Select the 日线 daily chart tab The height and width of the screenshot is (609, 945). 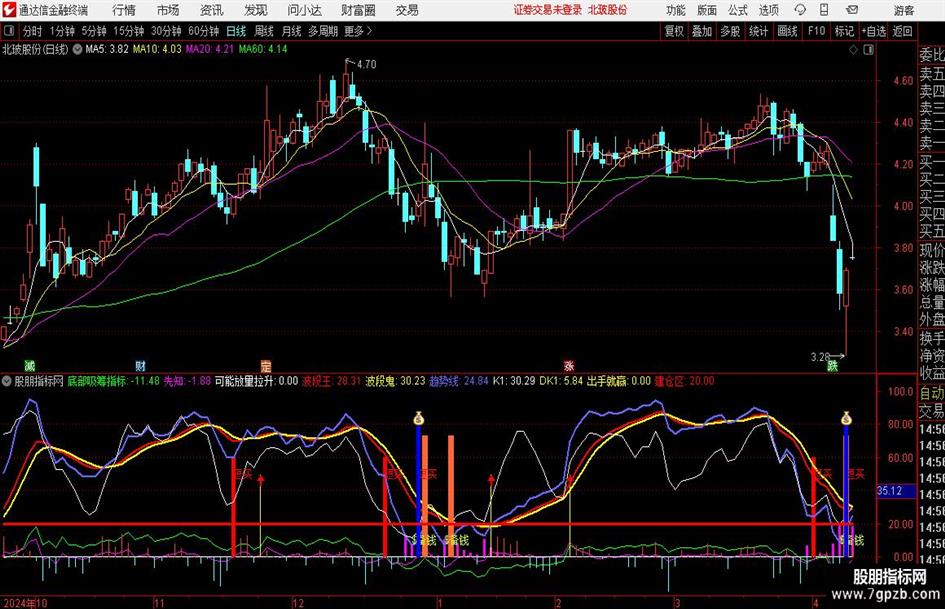236,31
